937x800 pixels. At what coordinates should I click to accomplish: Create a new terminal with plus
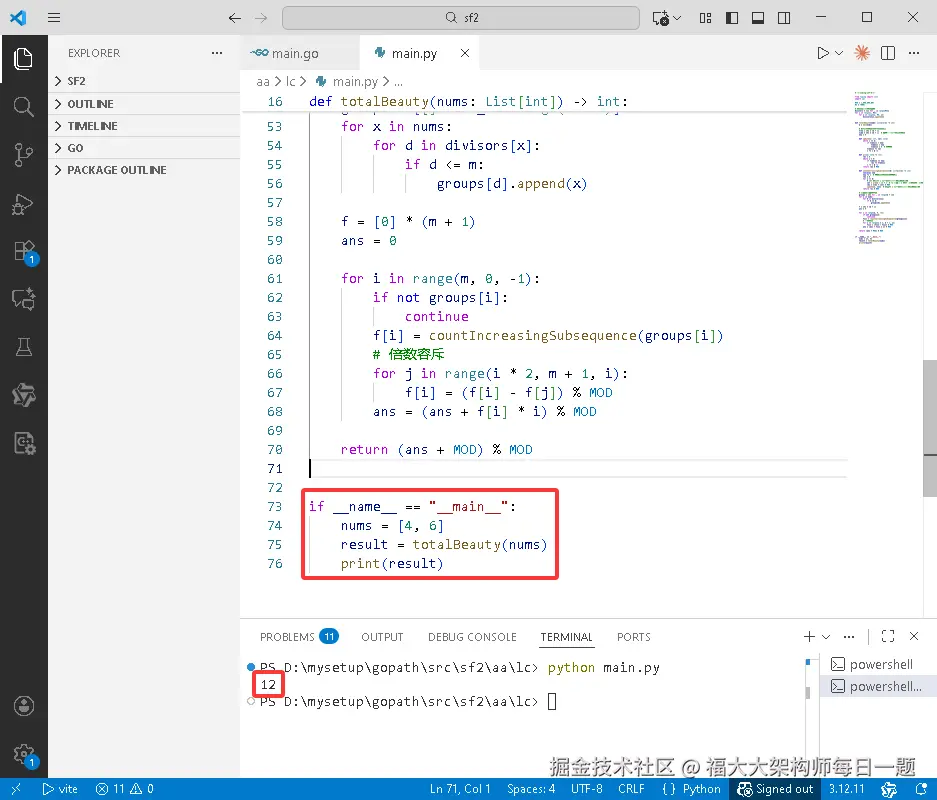tap(809, 636)
